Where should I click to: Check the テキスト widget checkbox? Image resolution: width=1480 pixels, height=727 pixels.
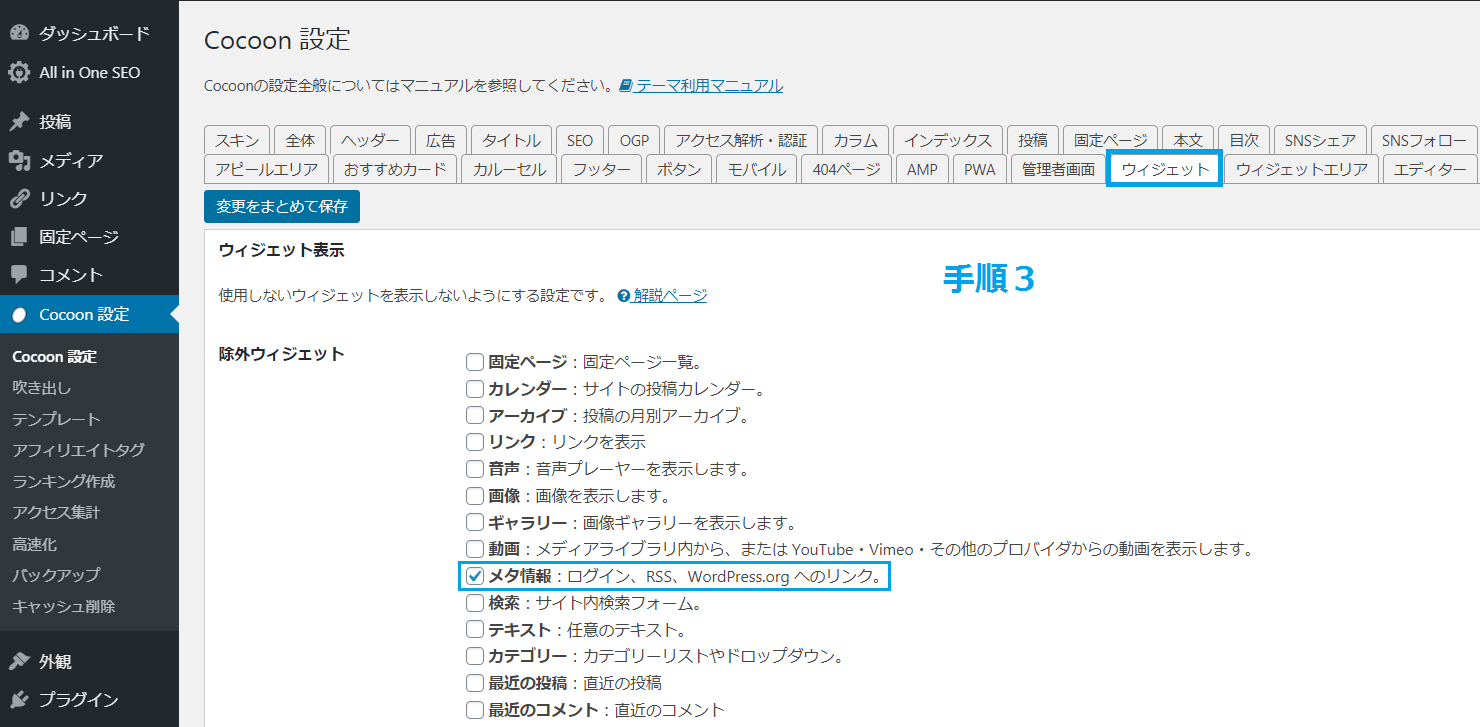click(475, 630)
